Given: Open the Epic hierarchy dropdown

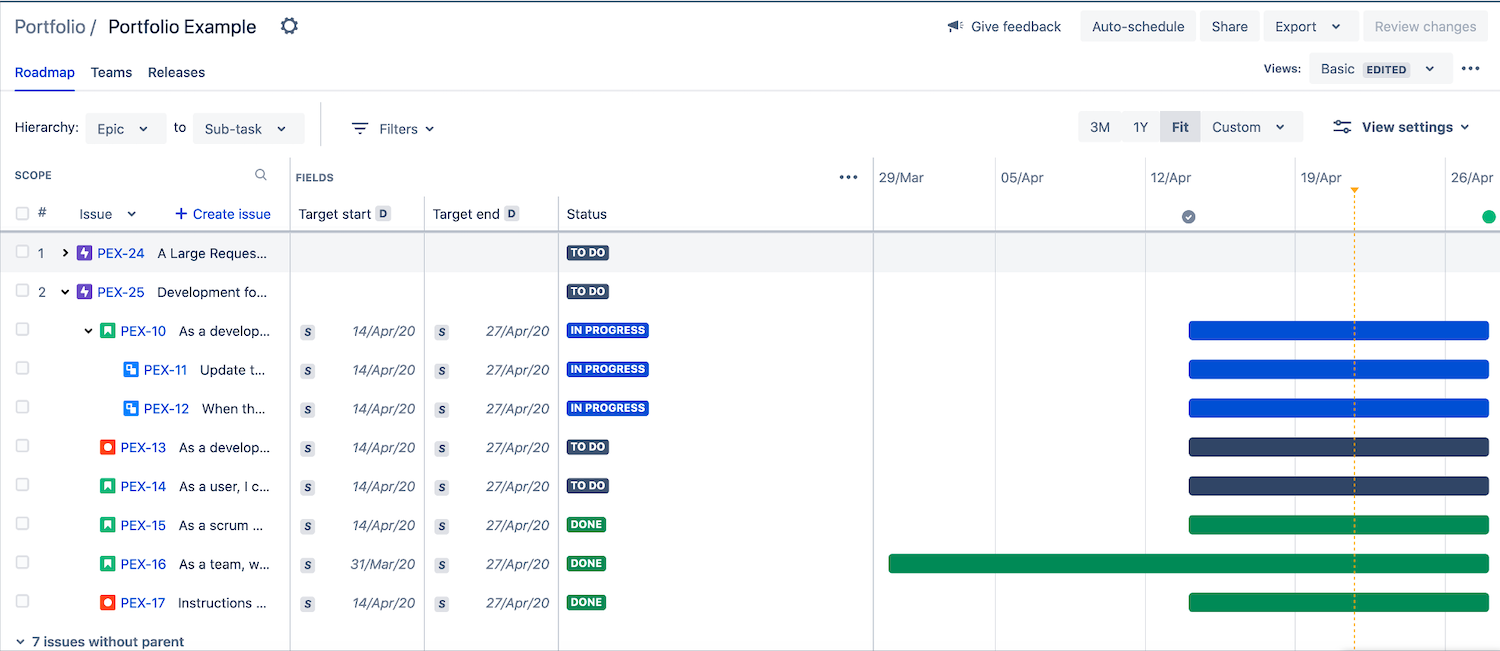Looking at the screenshot, I should [125, 129].
